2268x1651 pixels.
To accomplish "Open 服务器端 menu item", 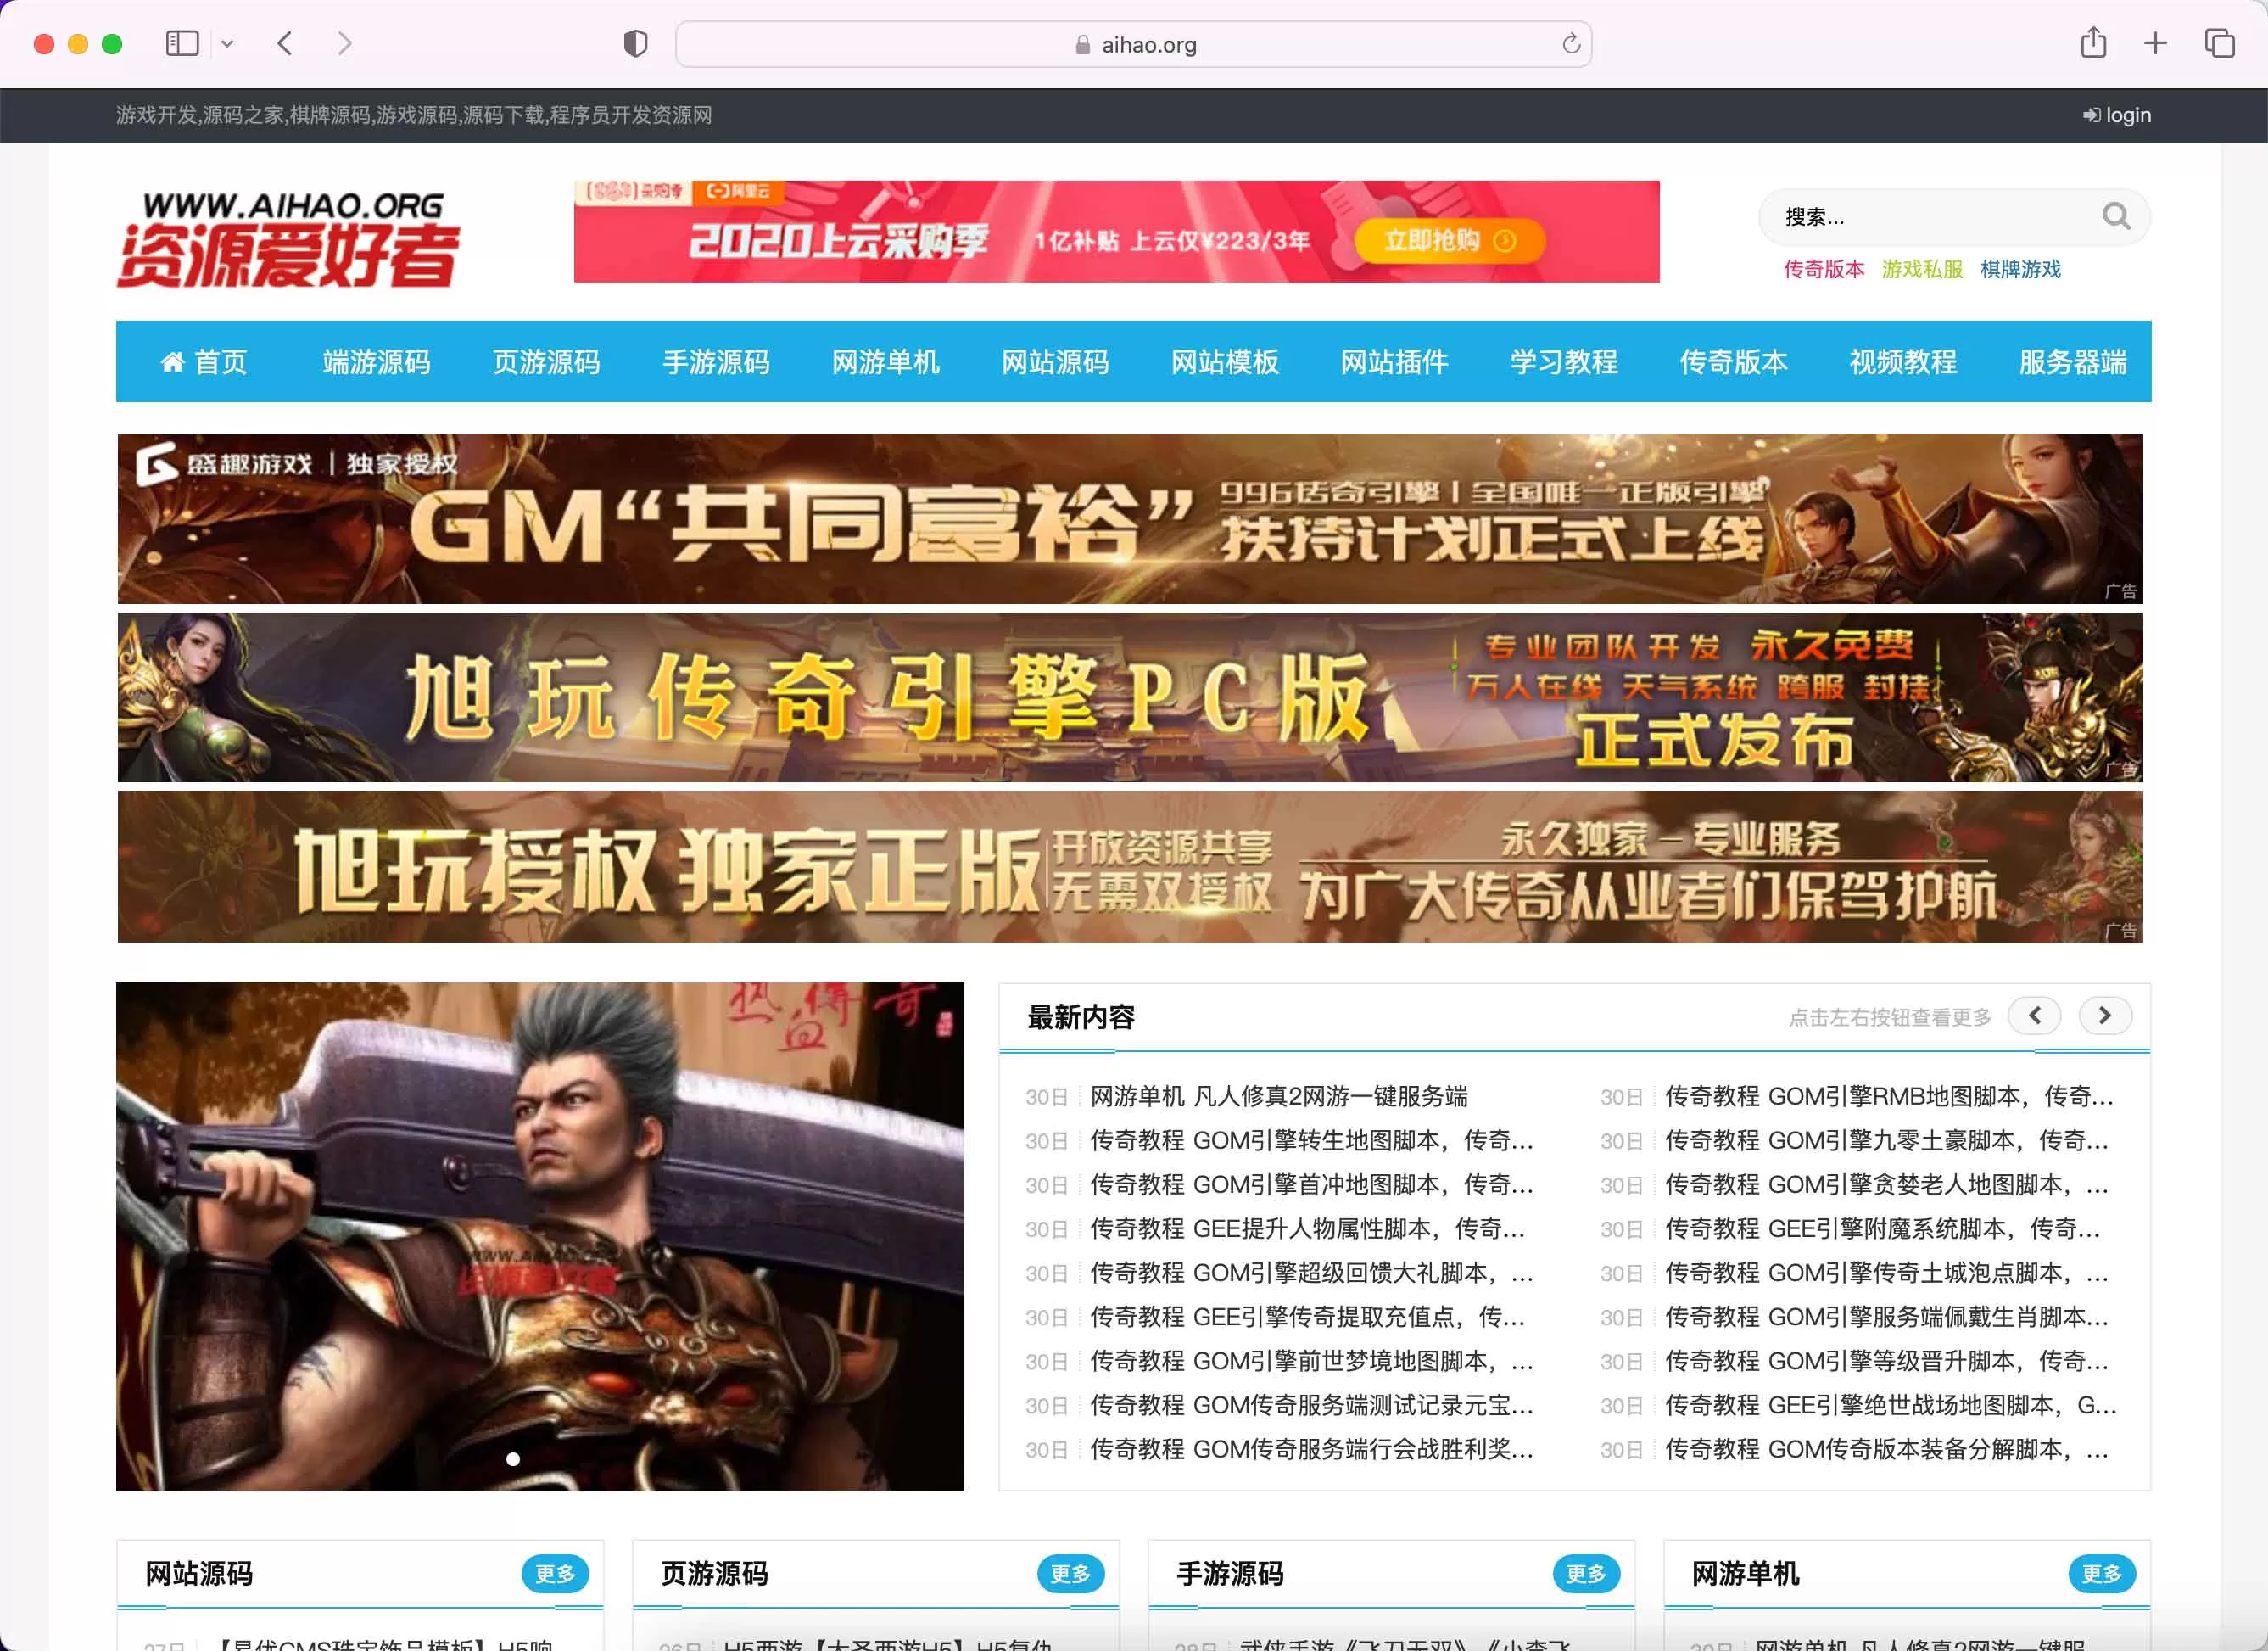I will pyautogui.click(x=2073, y=361).
